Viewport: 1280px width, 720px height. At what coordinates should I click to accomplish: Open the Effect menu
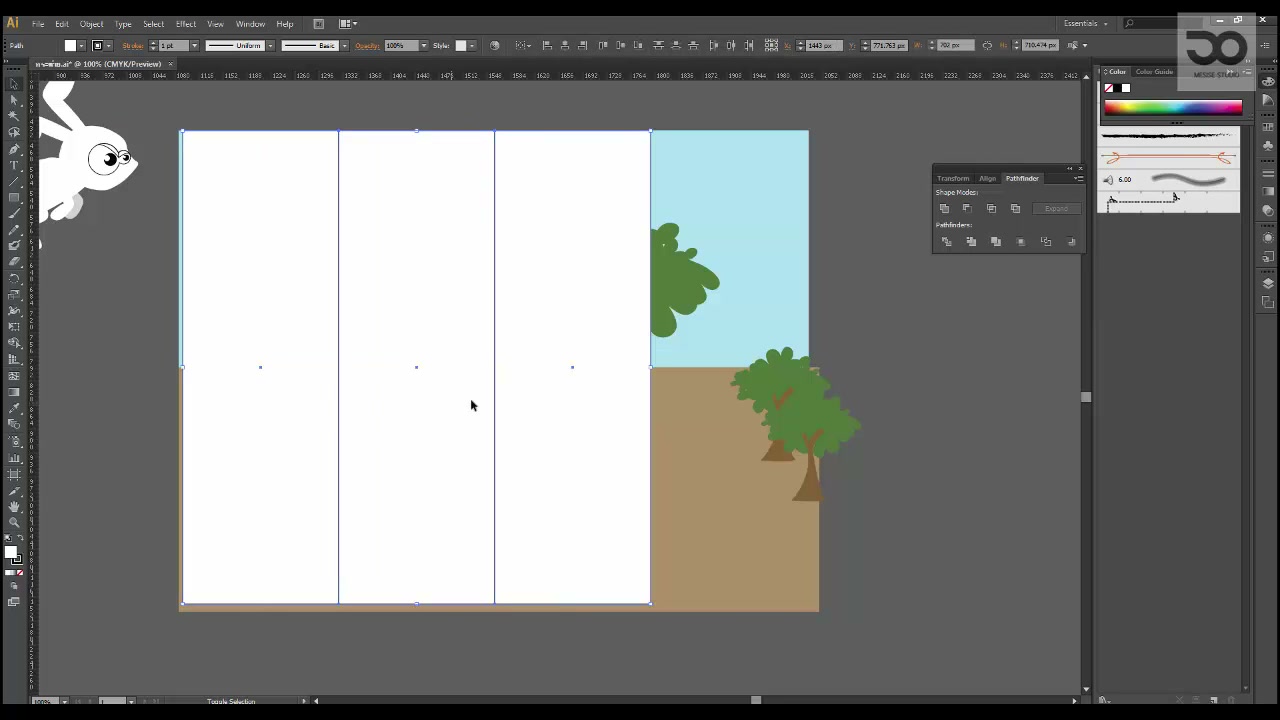(186, 24)
